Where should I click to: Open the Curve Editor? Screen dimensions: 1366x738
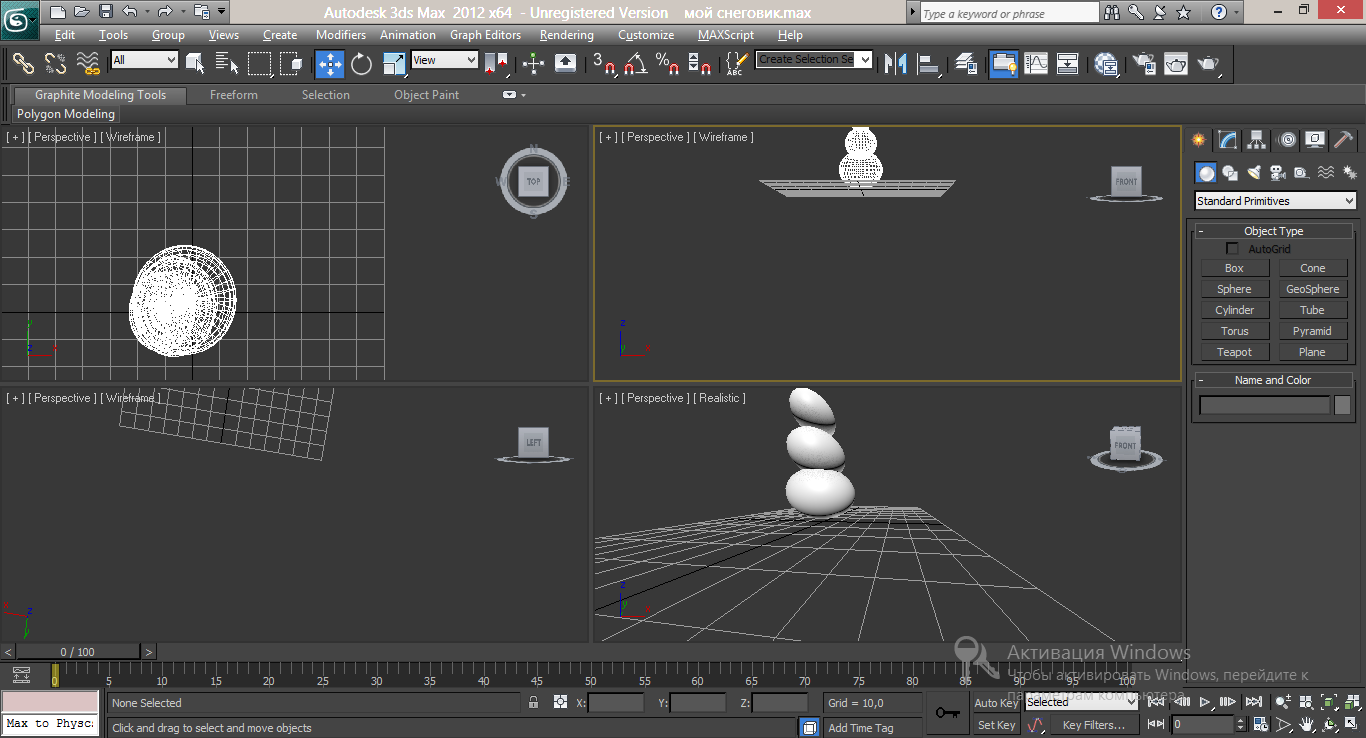(1036, 64)
